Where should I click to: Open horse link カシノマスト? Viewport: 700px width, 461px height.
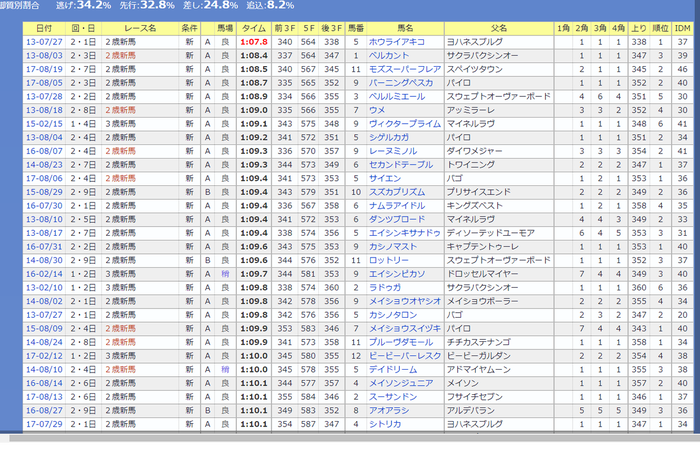[392, 247]
